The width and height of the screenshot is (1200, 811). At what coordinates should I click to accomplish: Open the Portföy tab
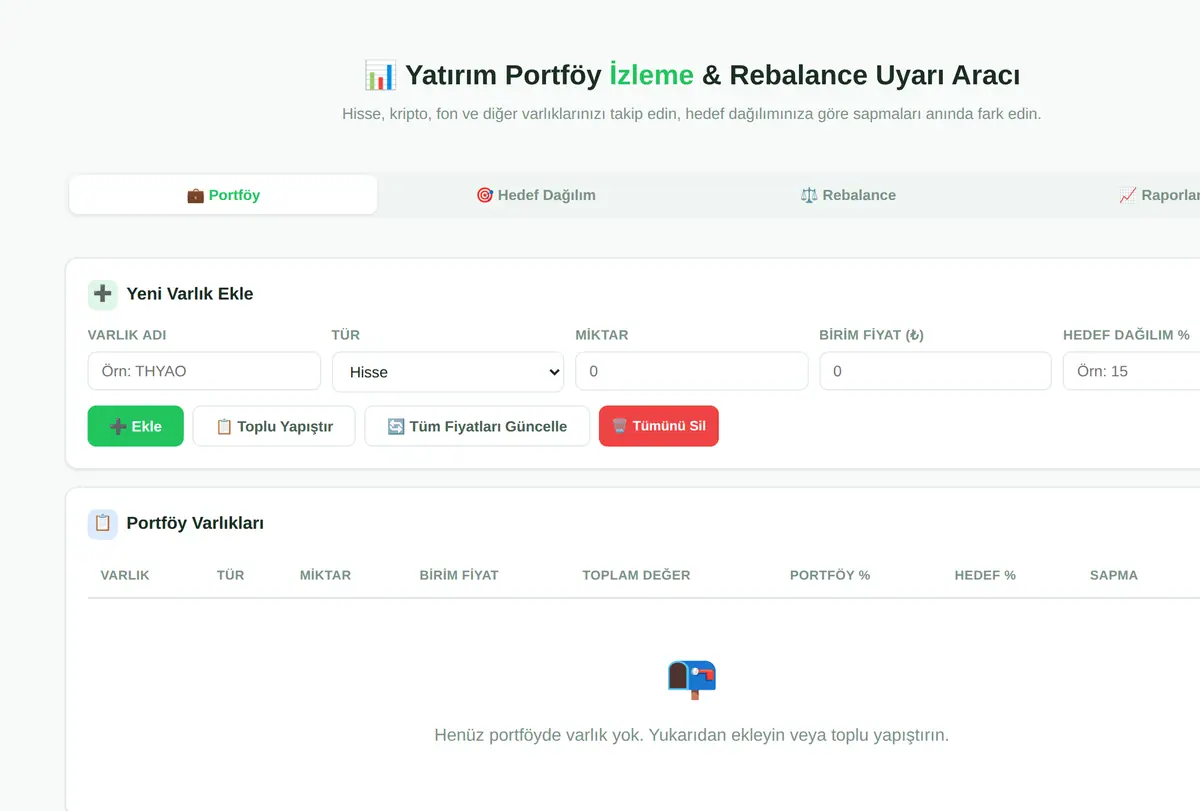(x=223, y=195)
